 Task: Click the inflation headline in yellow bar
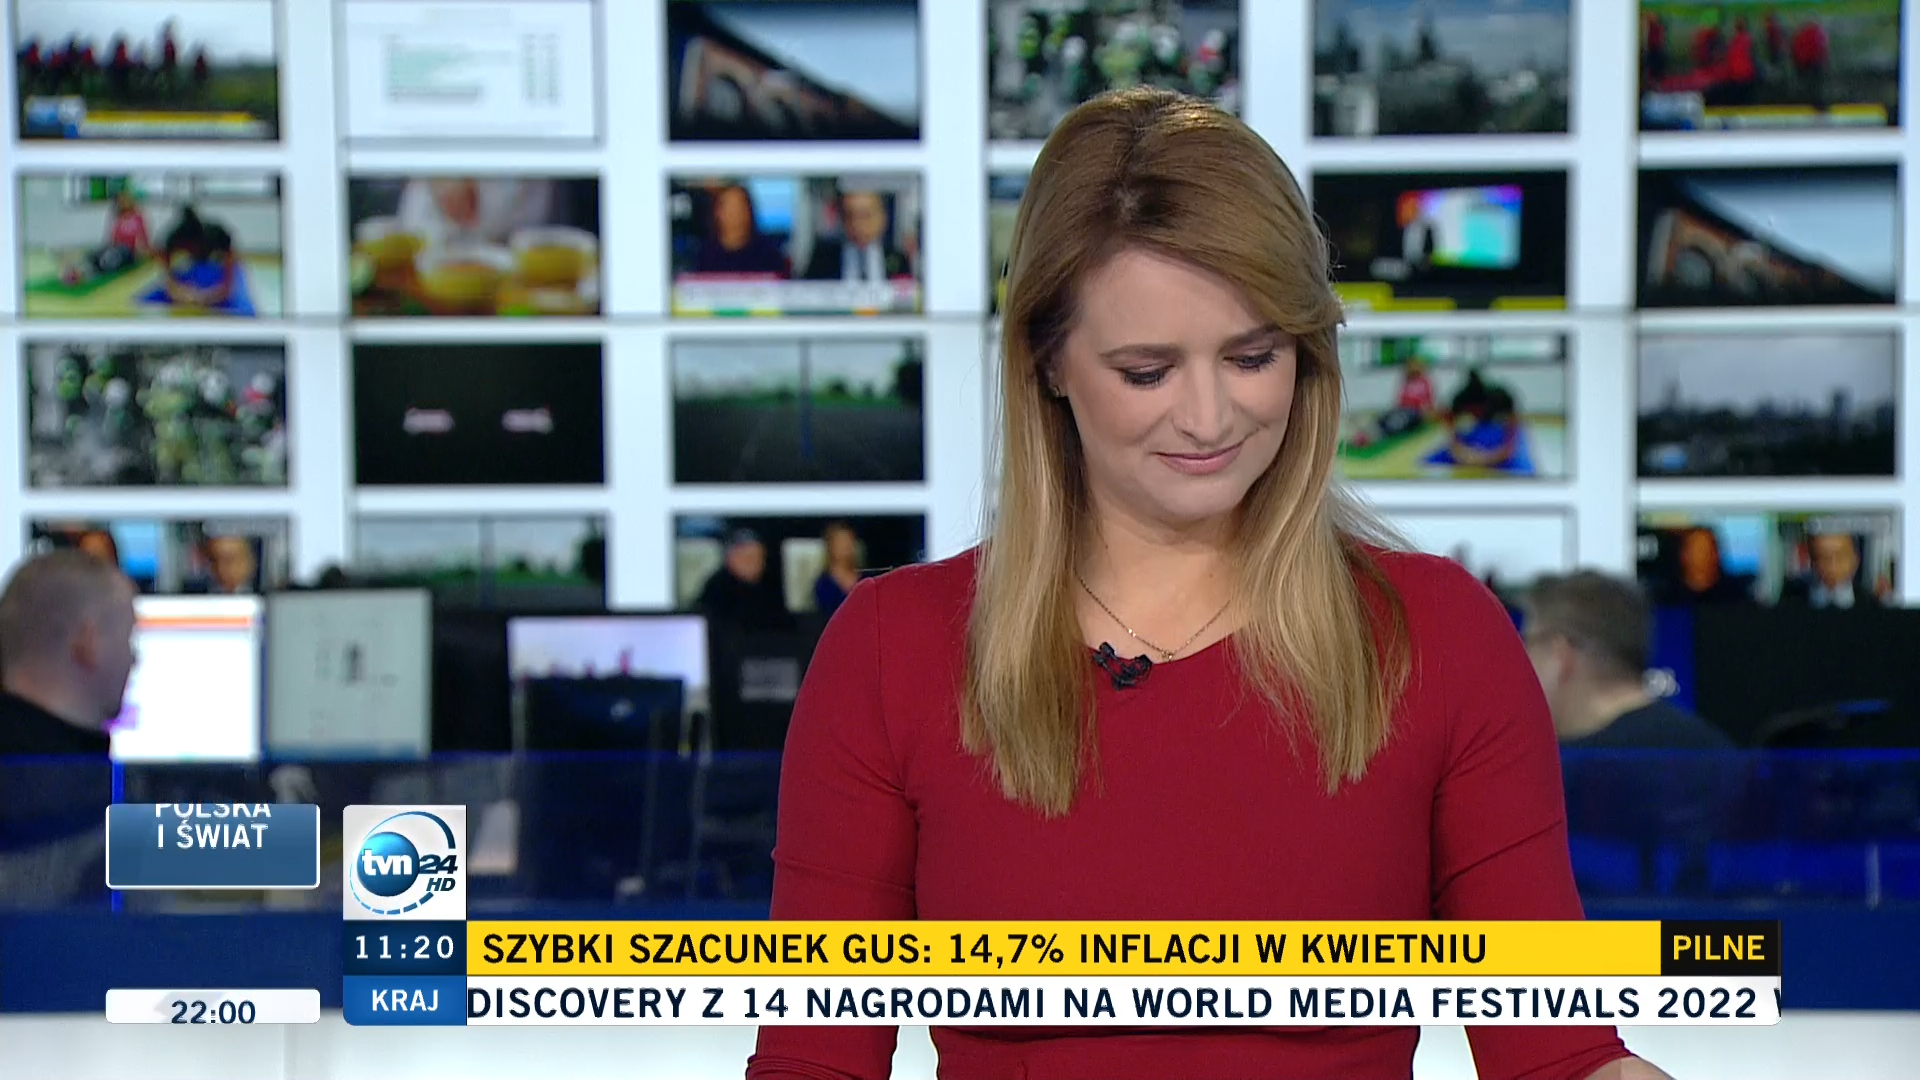click(984, 948)
